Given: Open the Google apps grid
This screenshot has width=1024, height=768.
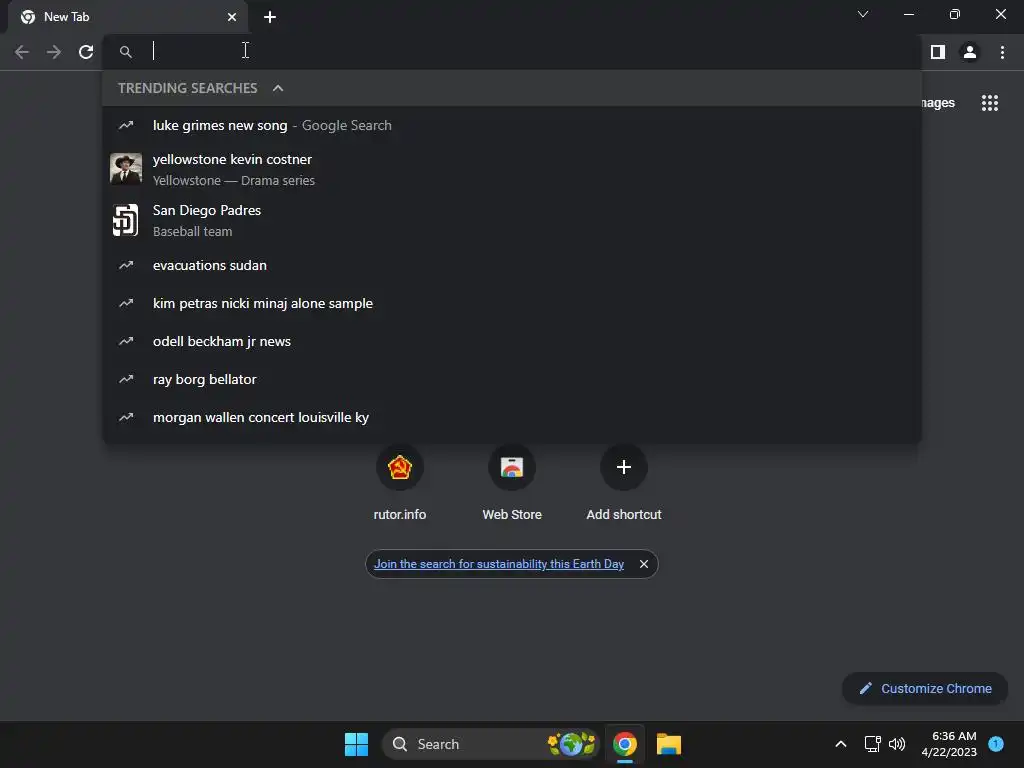Looking at the screenshot, I should point(990,103).
